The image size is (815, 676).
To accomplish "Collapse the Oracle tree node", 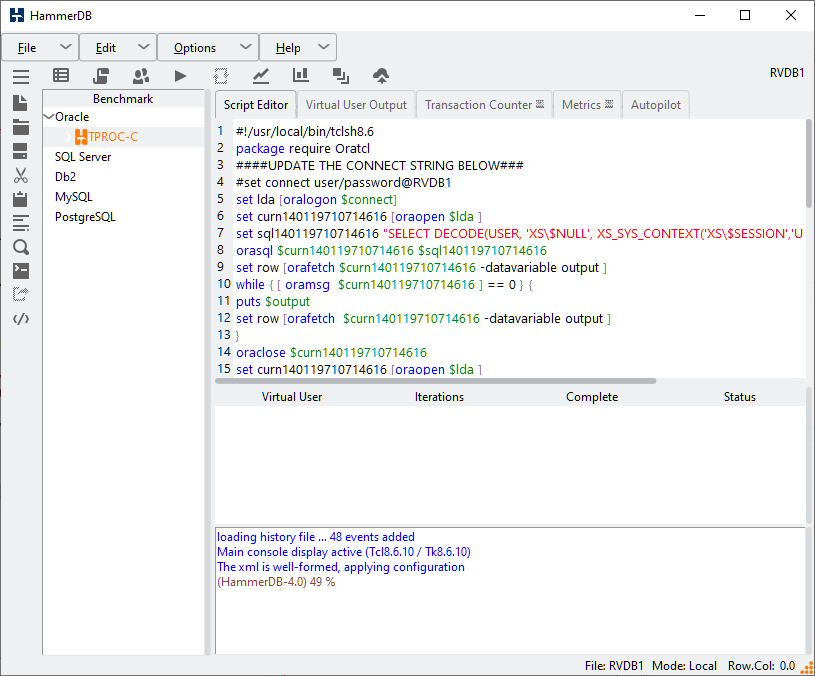I will click(x=49, y=116).
